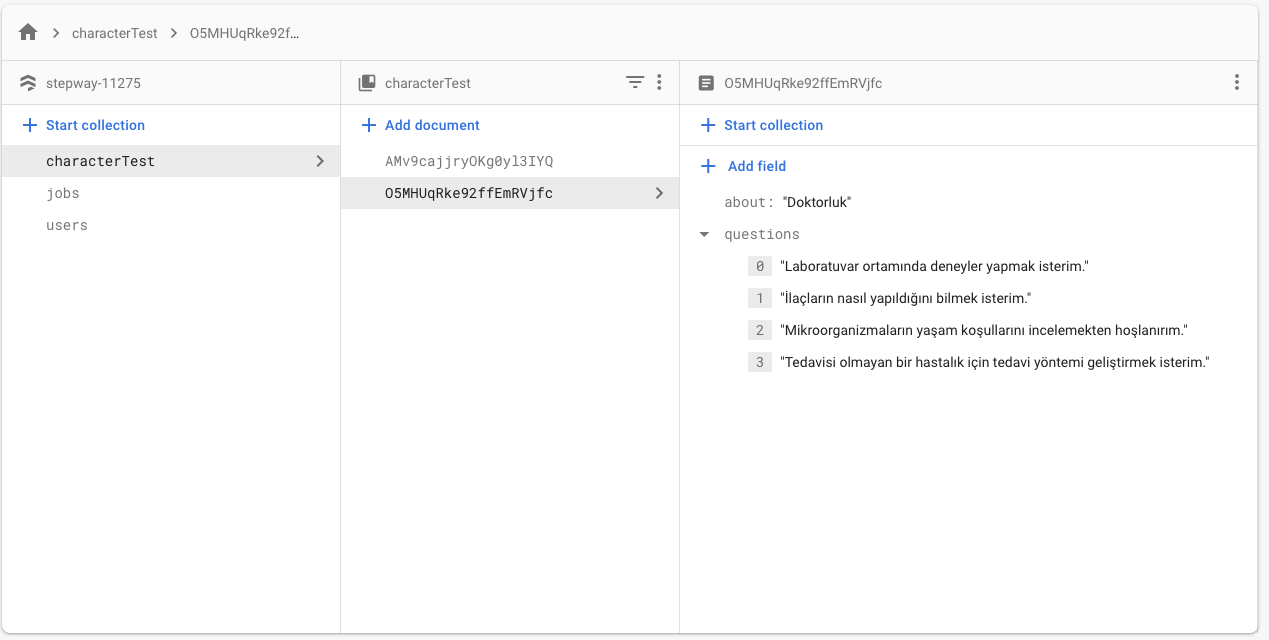Click the home icon in breadcrumb
Image resolution: width=1269 pixels, height=640 pixels.
tap(28, 33)
